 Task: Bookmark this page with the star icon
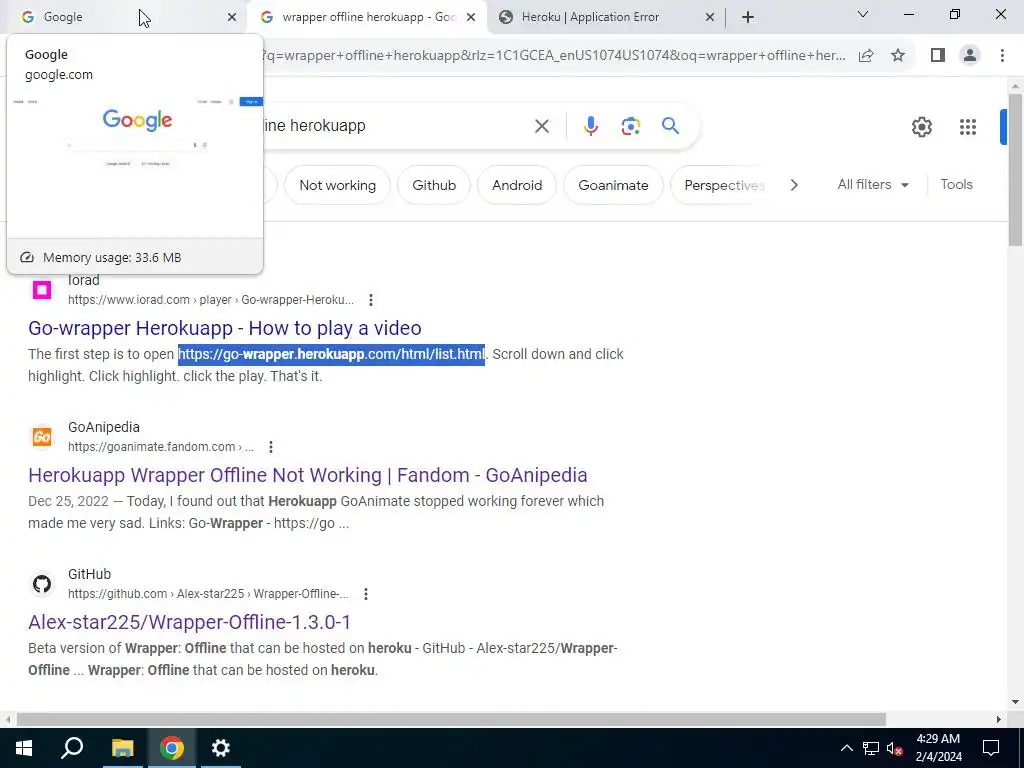click(898, 56)
